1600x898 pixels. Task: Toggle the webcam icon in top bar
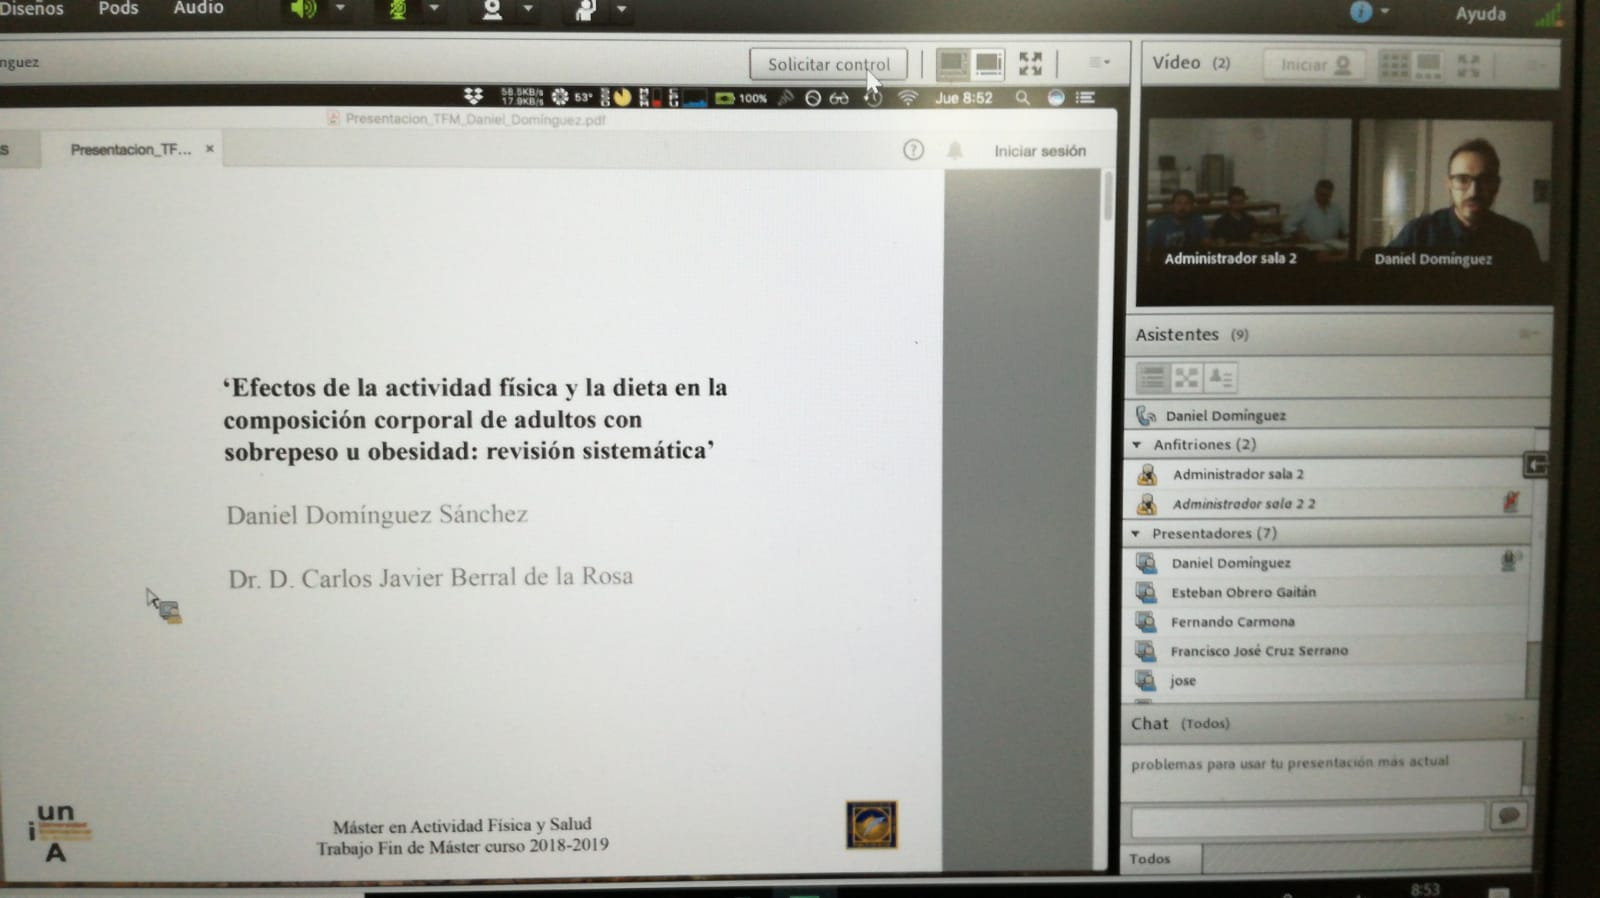point(492,10)
